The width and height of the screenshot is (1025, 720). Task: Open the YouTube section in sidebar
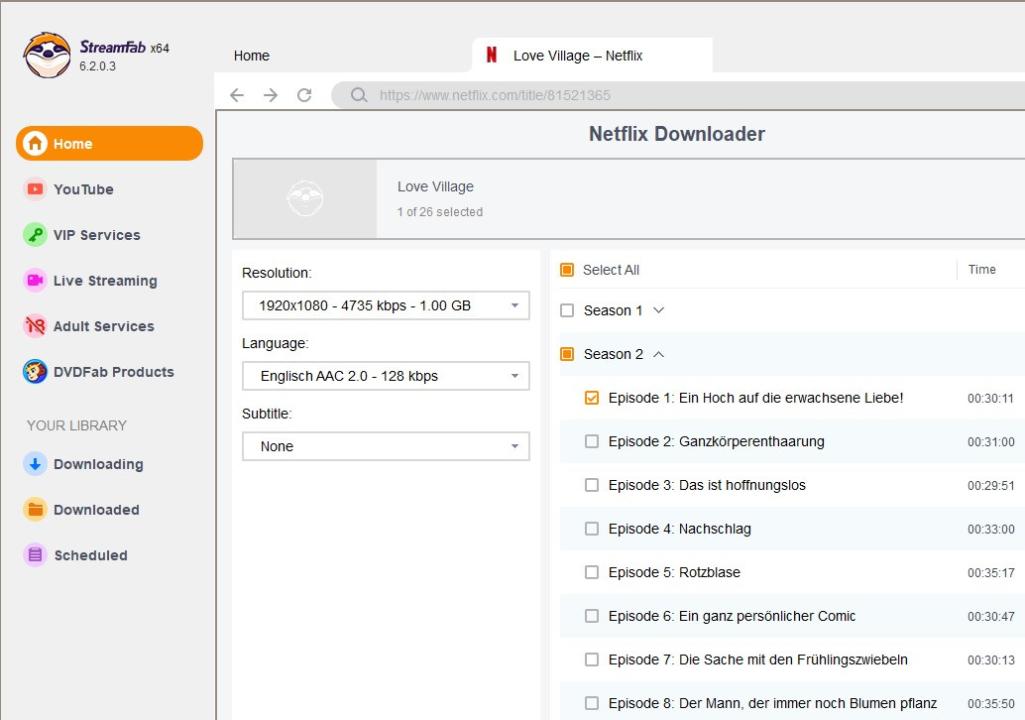click(x=83, y=189)
